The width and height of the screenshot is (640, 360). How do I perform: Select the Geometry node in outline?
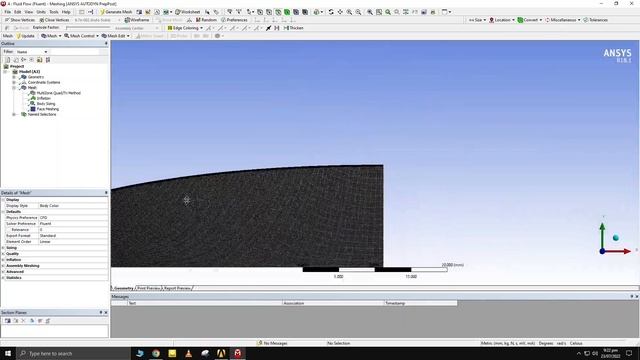[36, 77]
